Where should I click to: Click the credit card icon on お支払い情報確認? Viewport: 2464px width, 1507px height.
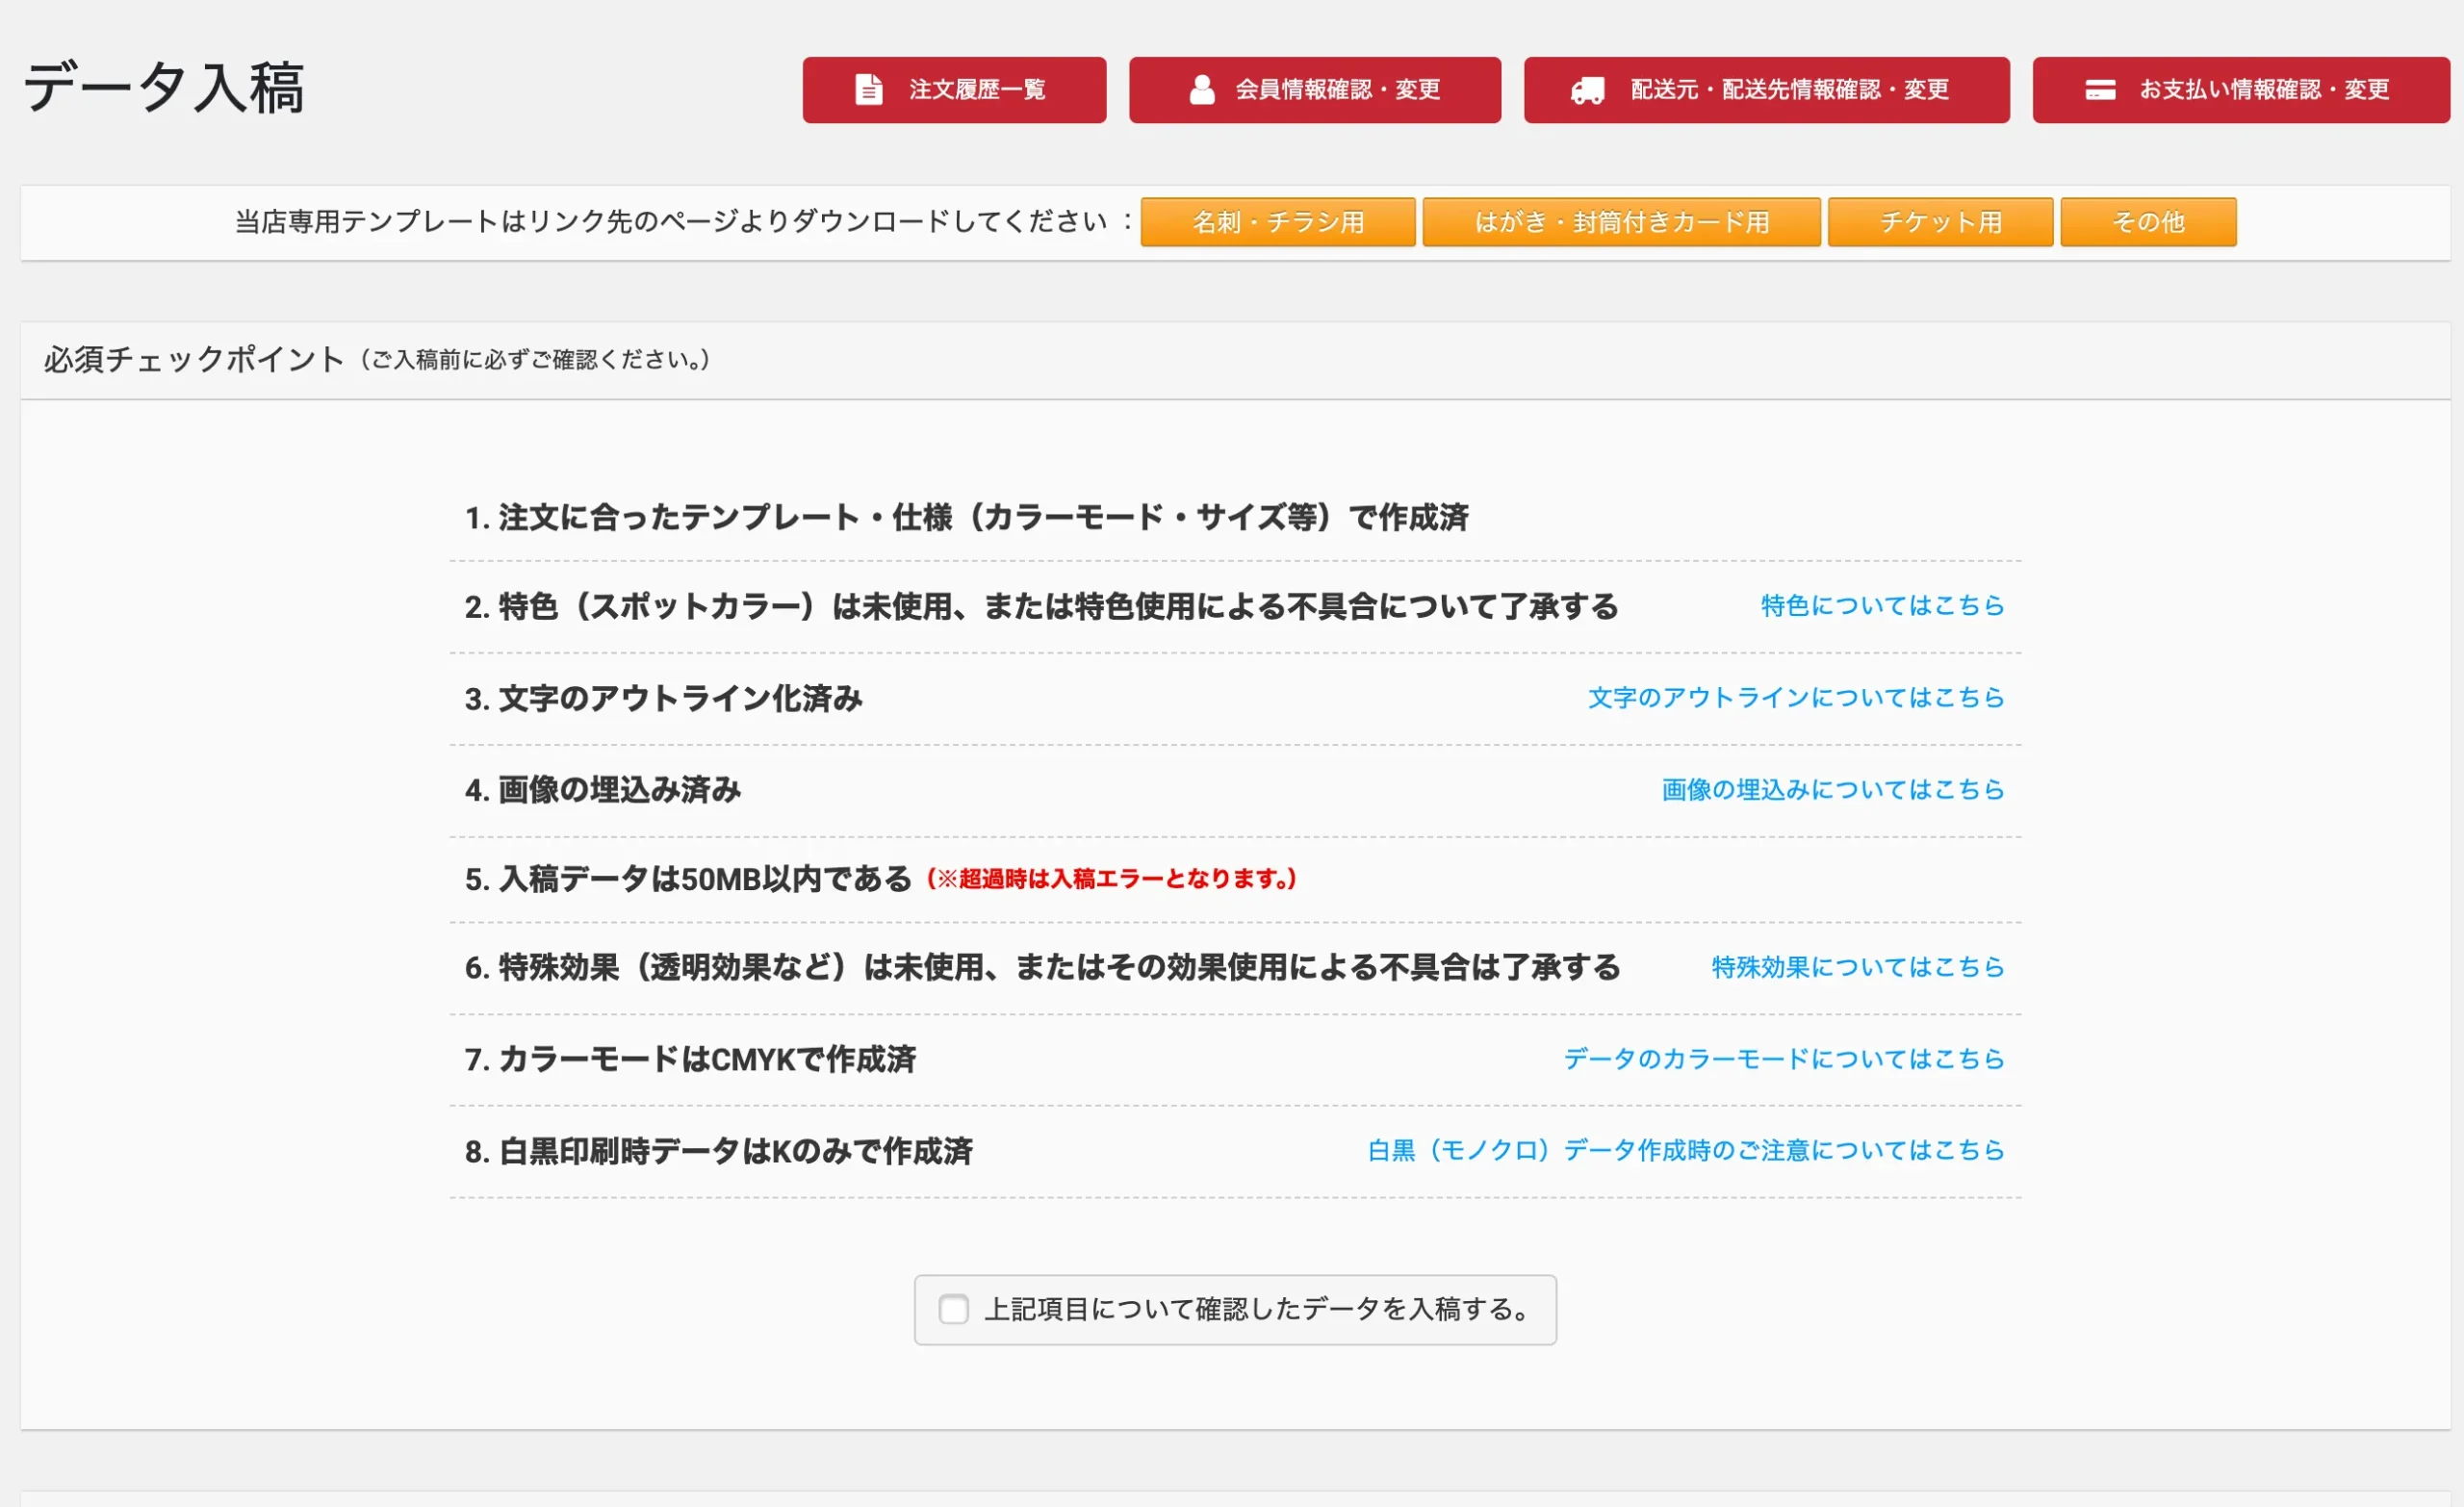click(2099, 90)
